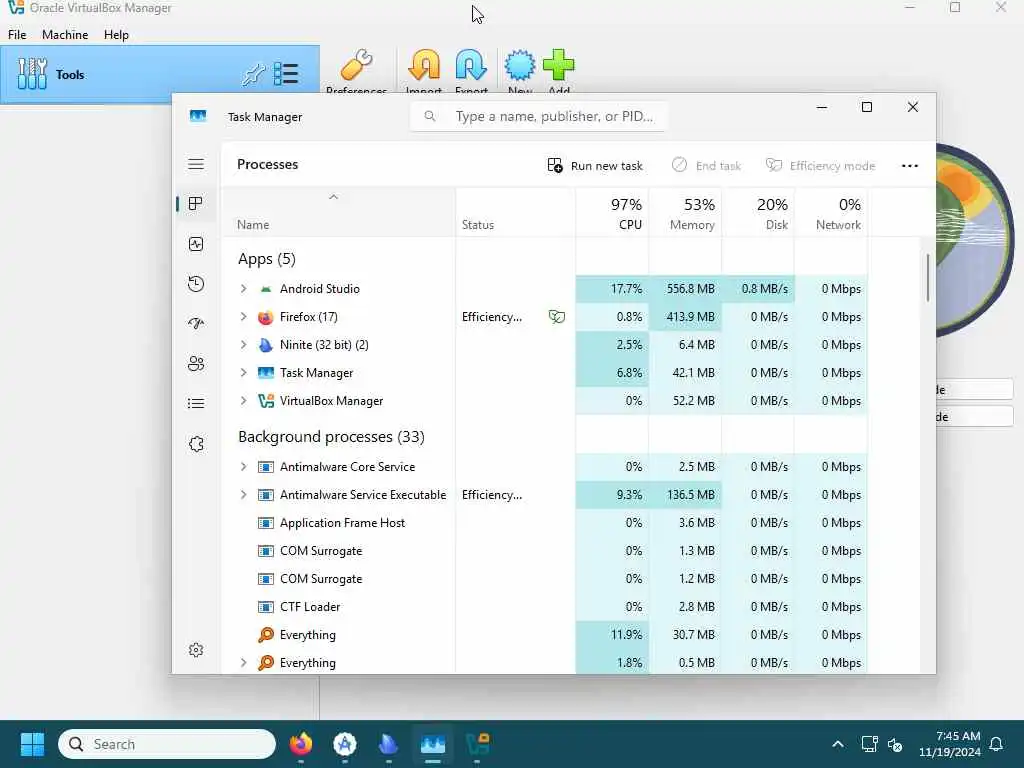Open App history page icon in sidebar
The height and width of the screenshot is (768, 1024).
point(196,283)
